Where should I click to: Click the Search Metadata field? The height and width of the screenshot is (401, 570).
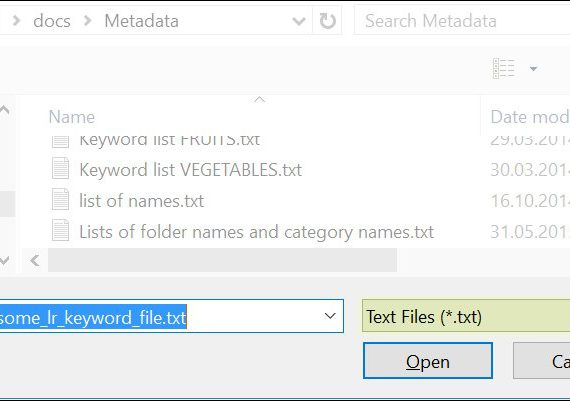[x=462, y=21]
